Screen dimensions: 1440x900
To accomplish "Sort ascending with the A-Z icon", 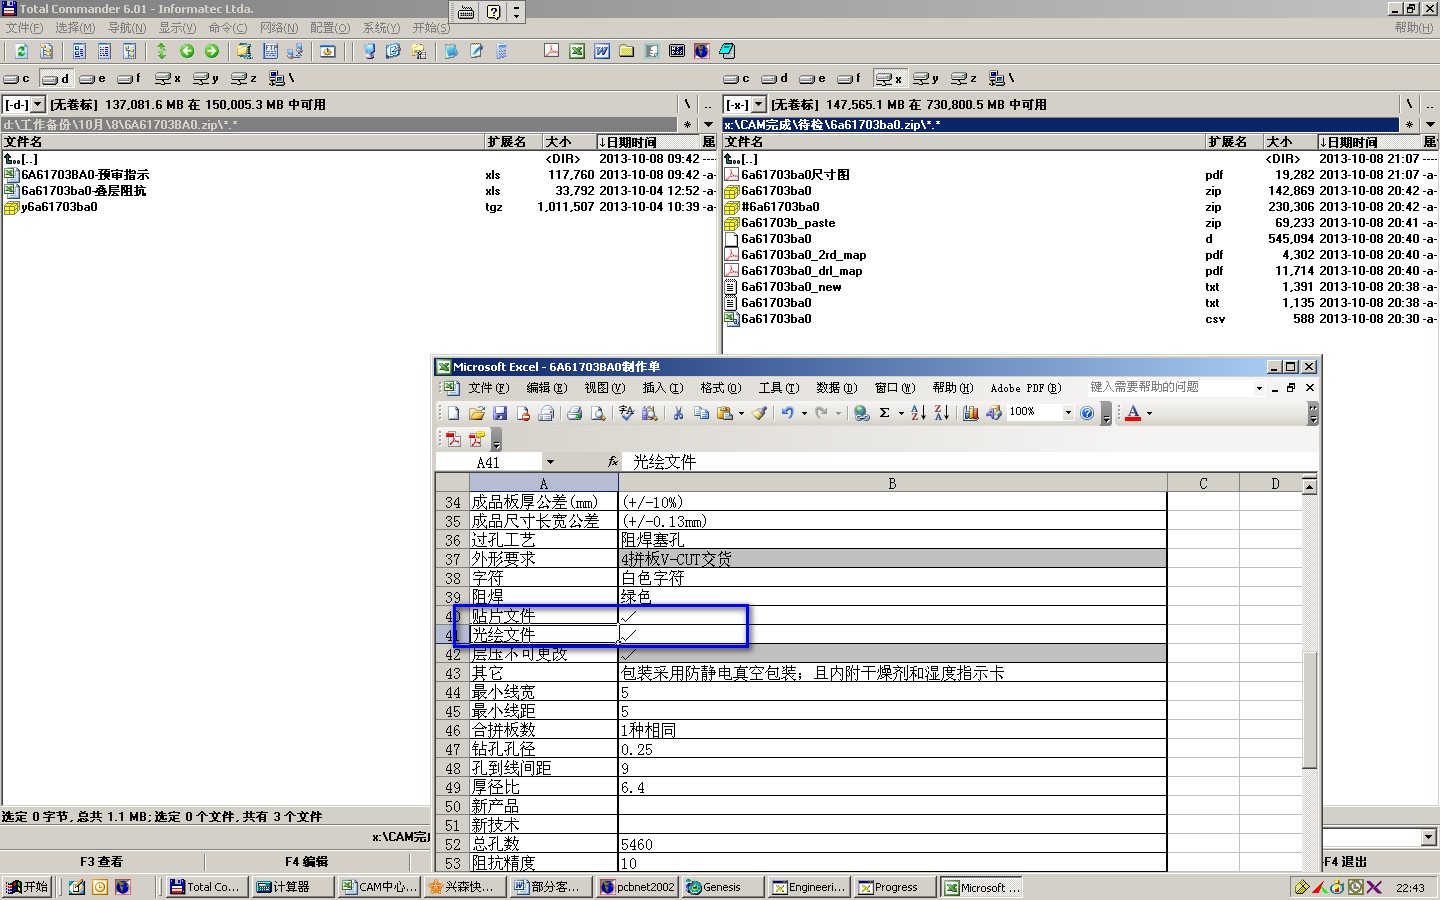I will click(918, 413).
